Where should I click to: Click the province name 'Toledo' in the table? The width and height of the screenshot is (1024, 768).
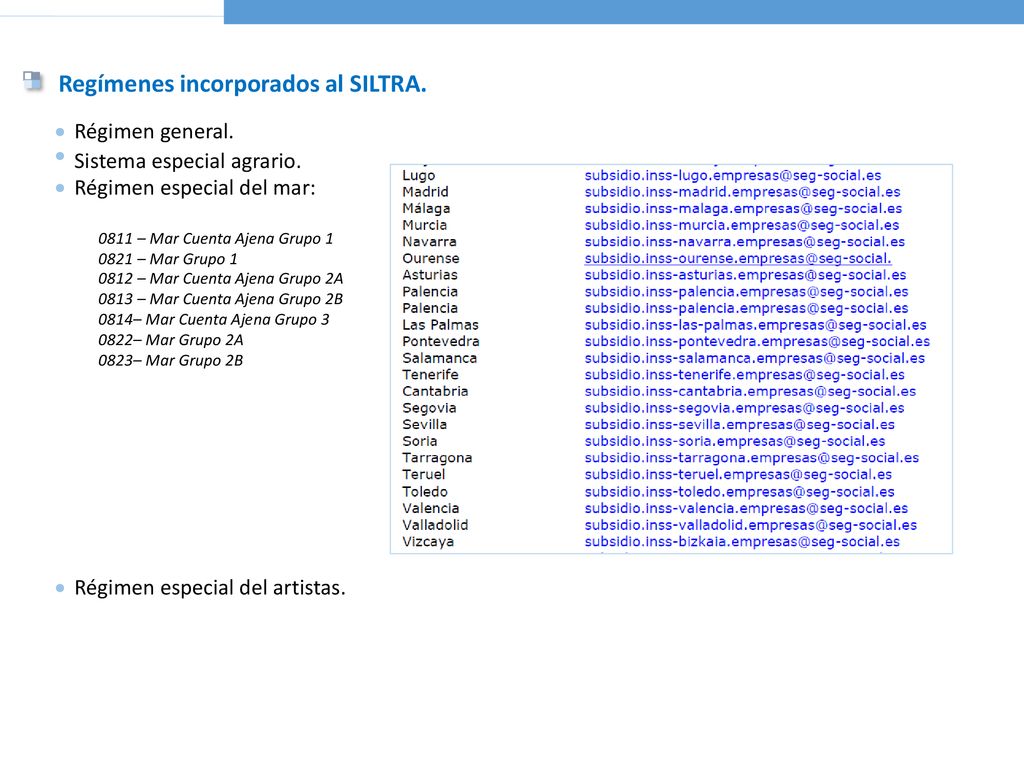click(425, 492)
